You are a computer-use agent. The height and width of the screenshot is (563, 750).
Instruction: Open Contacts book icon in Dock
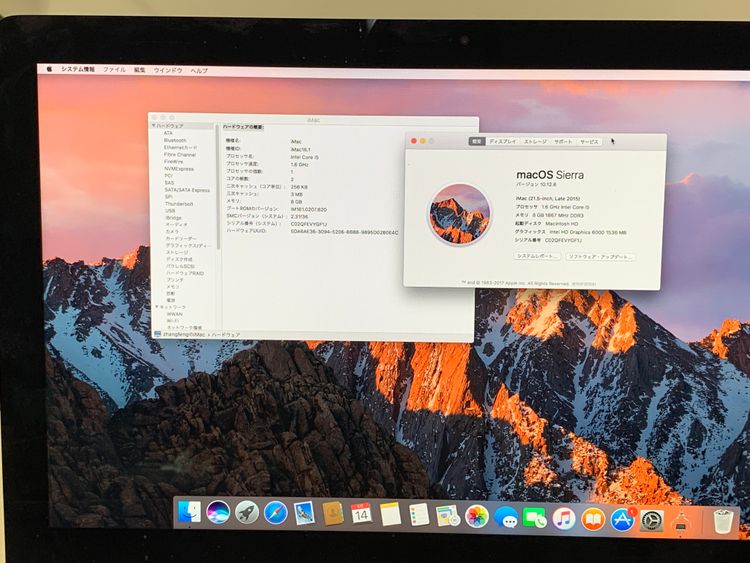pos(333,514)
